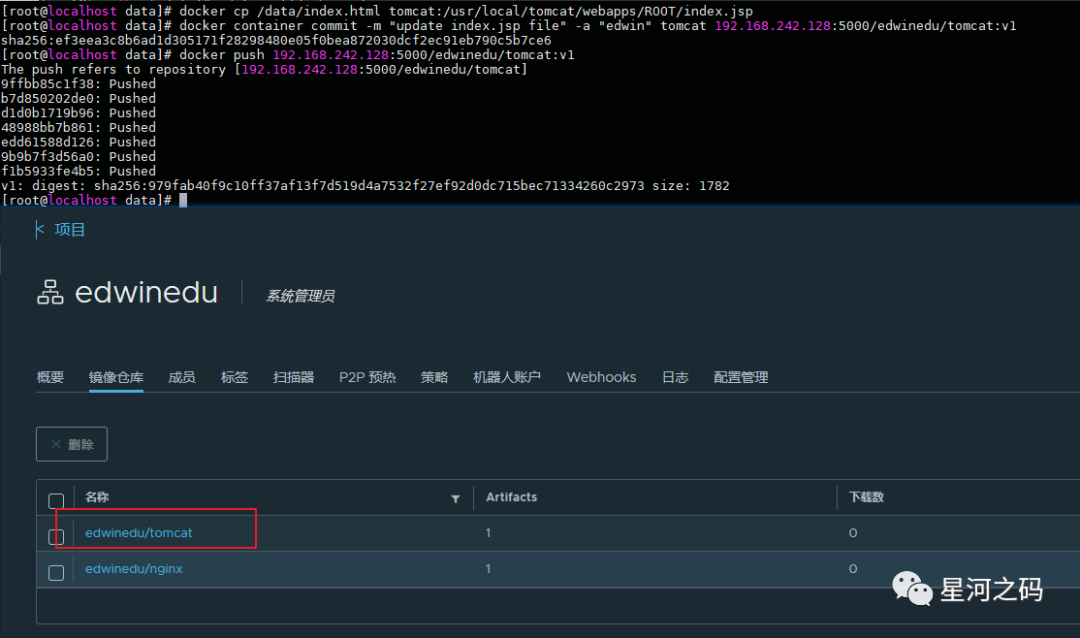The image size is (1080, 638).
Task: Open the edwinedu/nginx repository link
Action: tap(134, 568)
